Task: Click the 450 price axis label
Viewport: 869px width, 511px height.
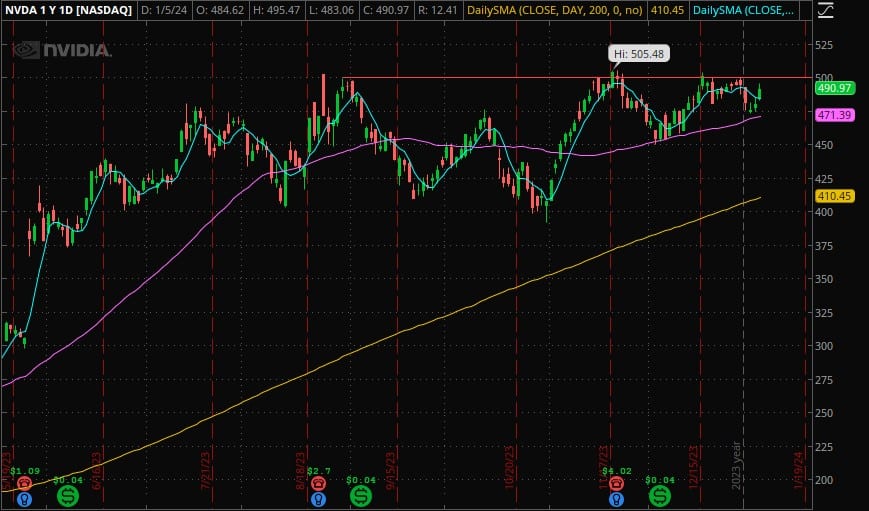Action: click(824, 145)
